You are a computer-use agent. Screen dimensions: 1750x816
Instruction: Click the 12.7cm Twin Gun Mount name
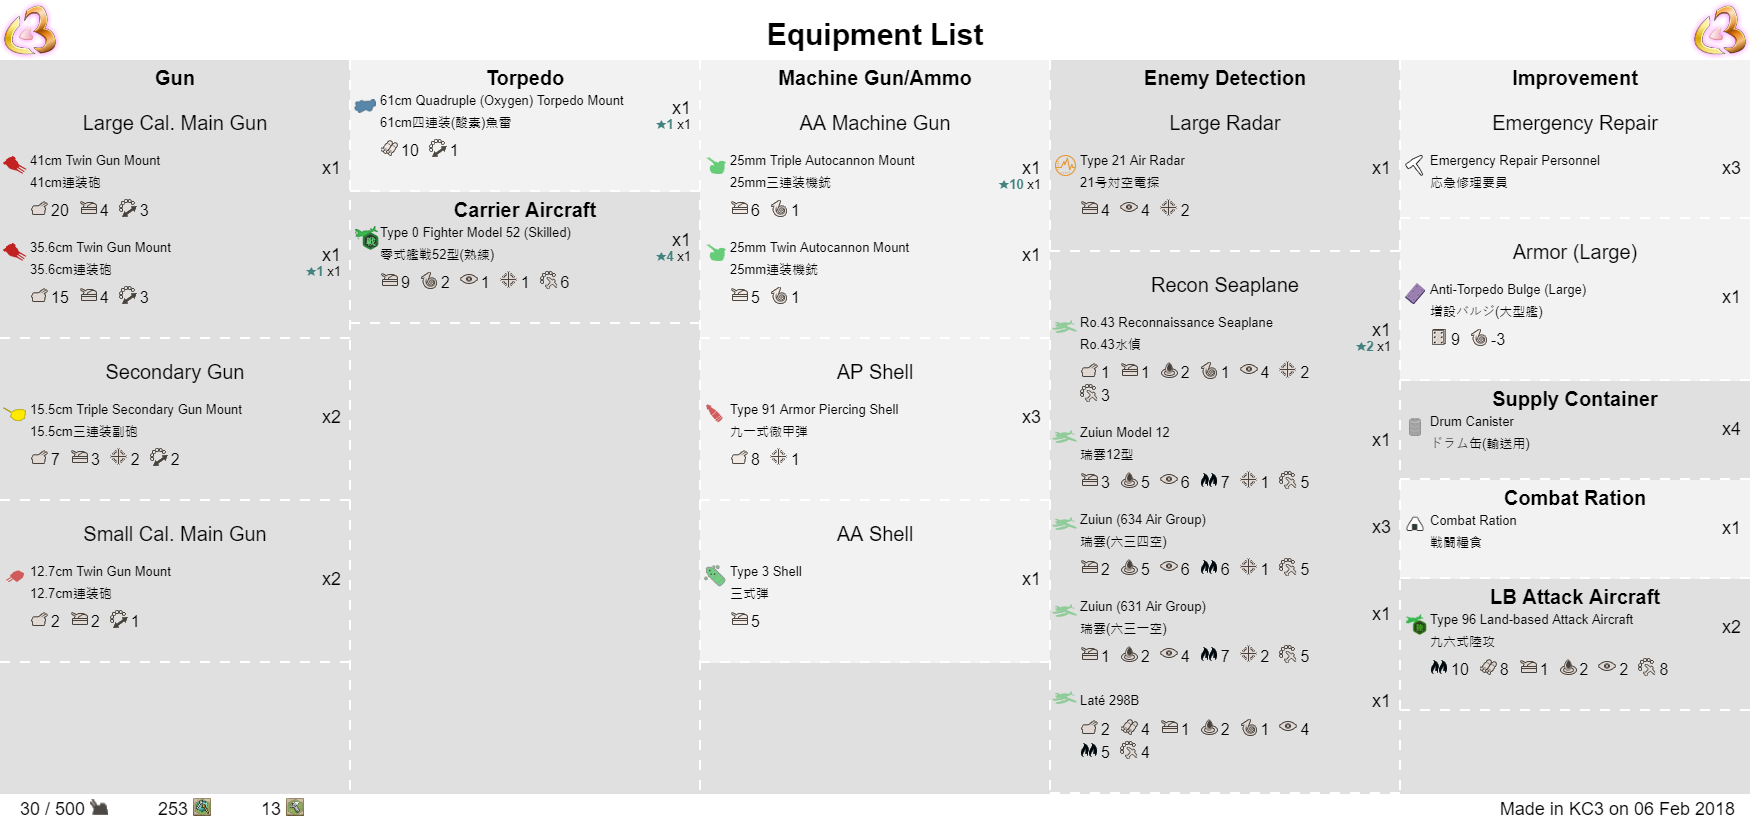click(100, 571)
